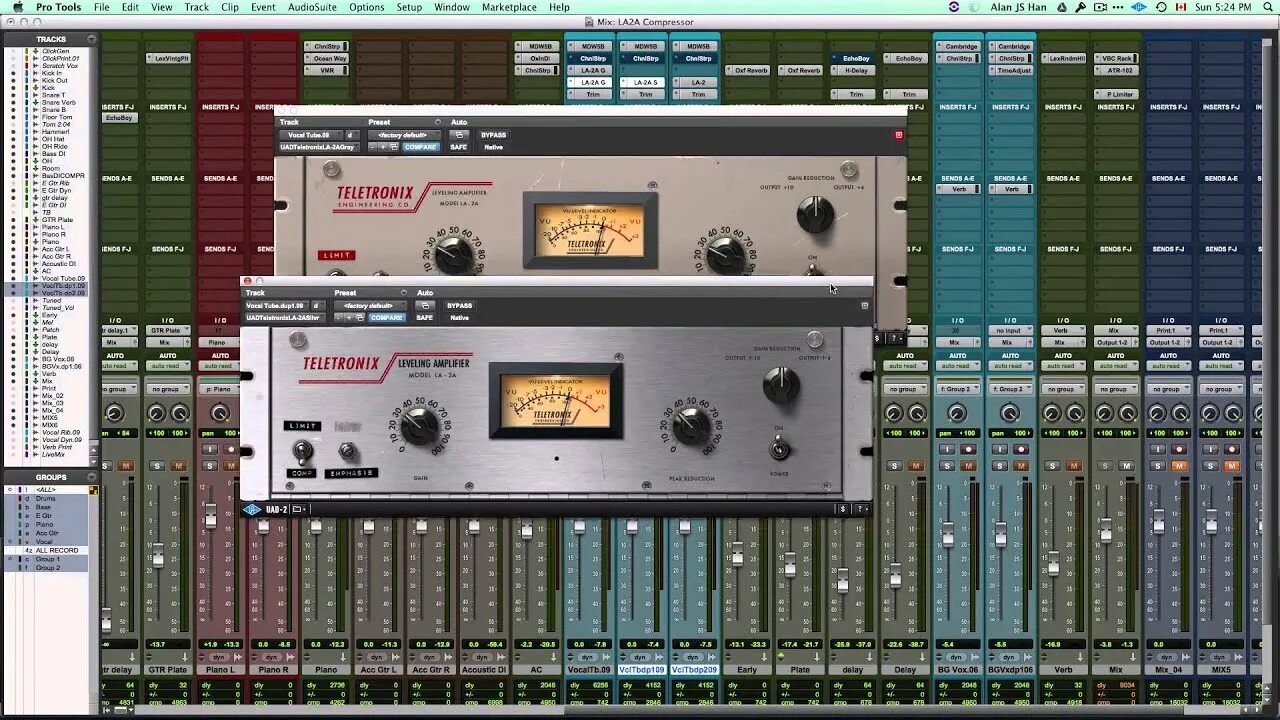1280x720 pixels.
Task: Open the Tracks list popup menu arrow
Action: point(92,39)
